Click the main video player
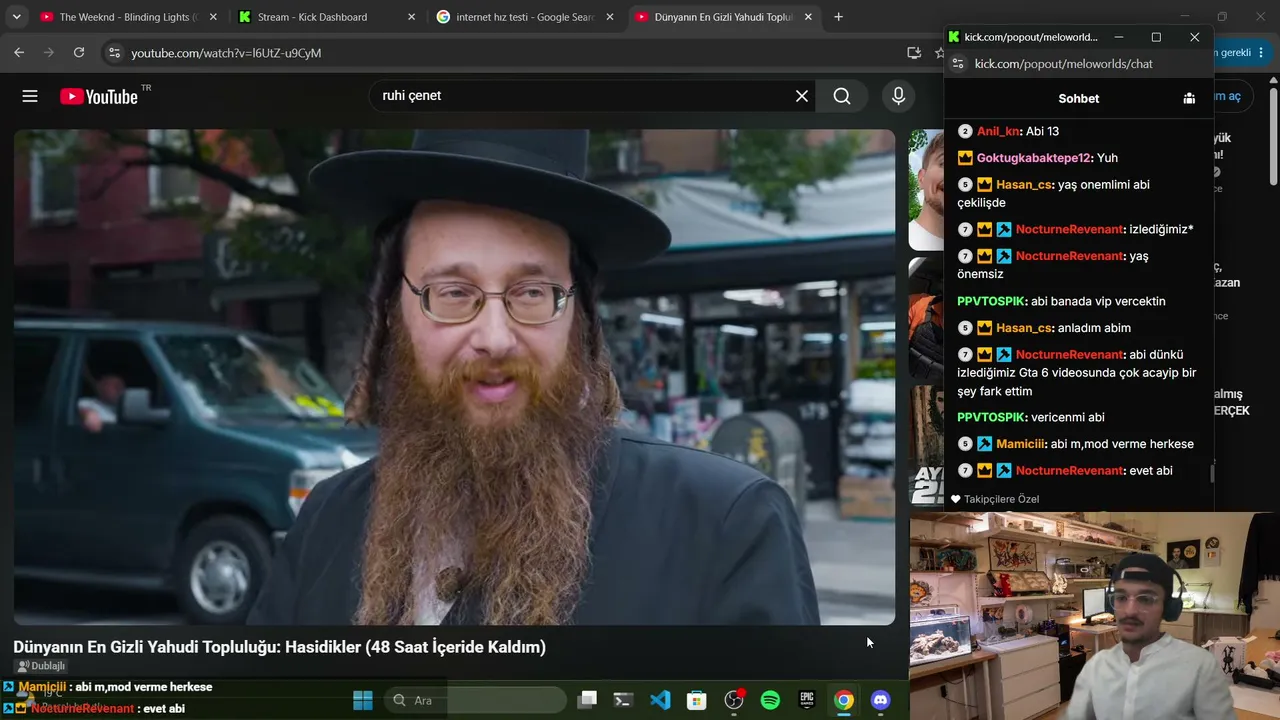Image resolution: width=1280 pixels, height=720 pixels. (x=454, y=377)
